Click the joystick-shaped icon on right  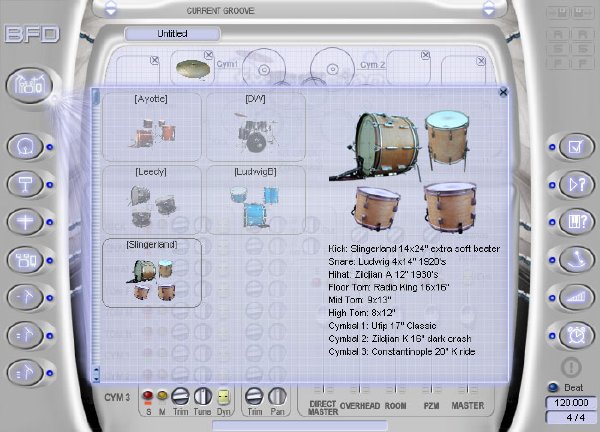pos(576,260)
